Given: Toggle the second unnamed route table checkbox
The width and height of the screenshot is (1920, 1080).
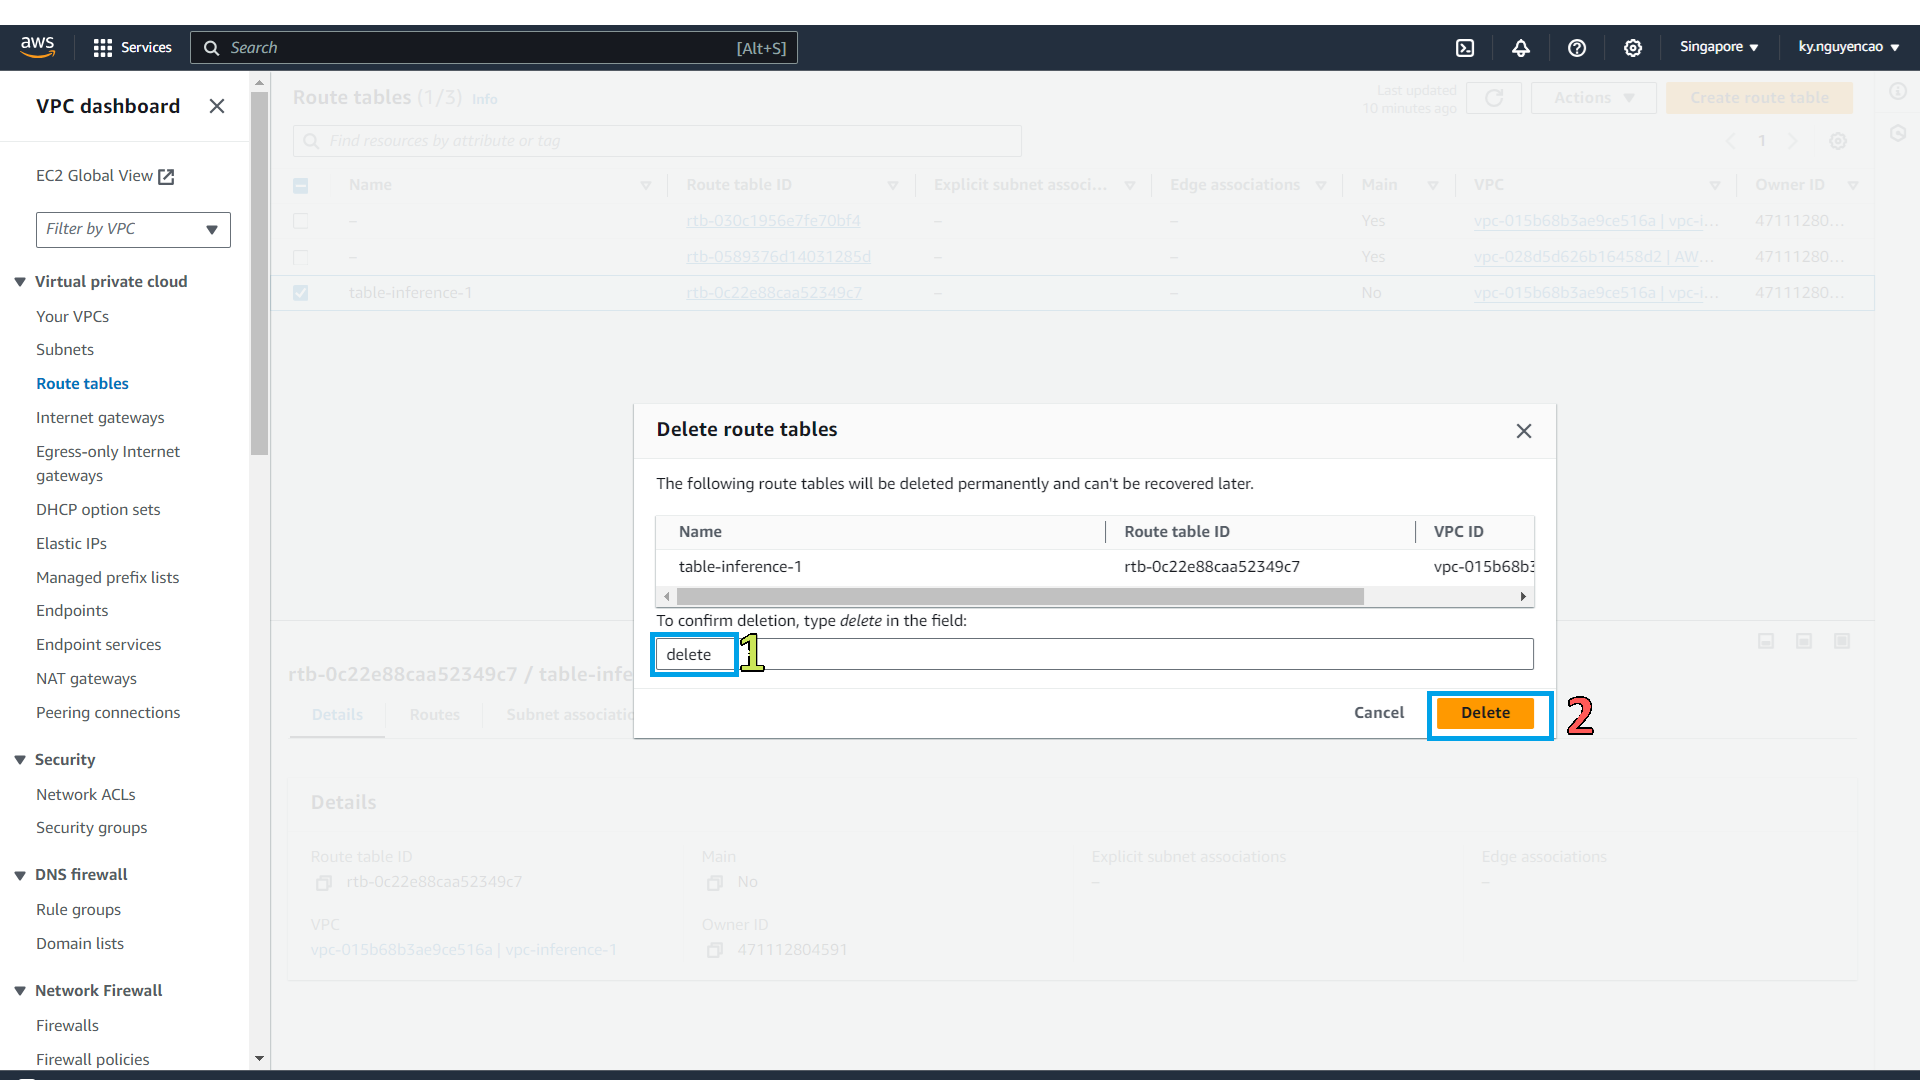Looking at the screenshot, I should point(301,256).
